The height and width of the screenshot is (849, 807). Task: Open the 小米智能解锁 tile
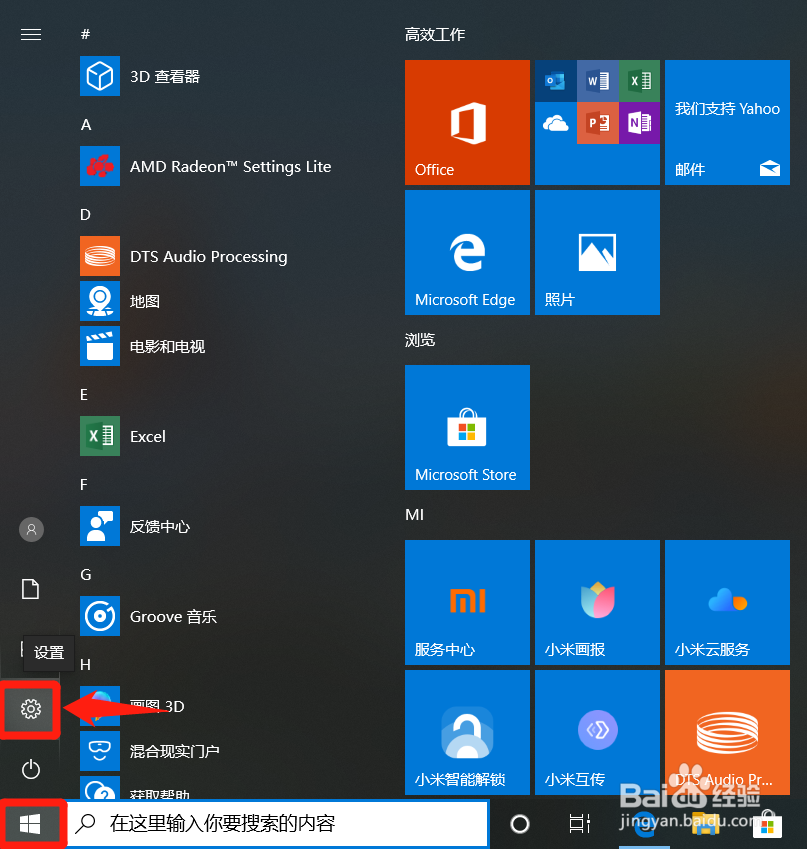[x=467, y=732]
